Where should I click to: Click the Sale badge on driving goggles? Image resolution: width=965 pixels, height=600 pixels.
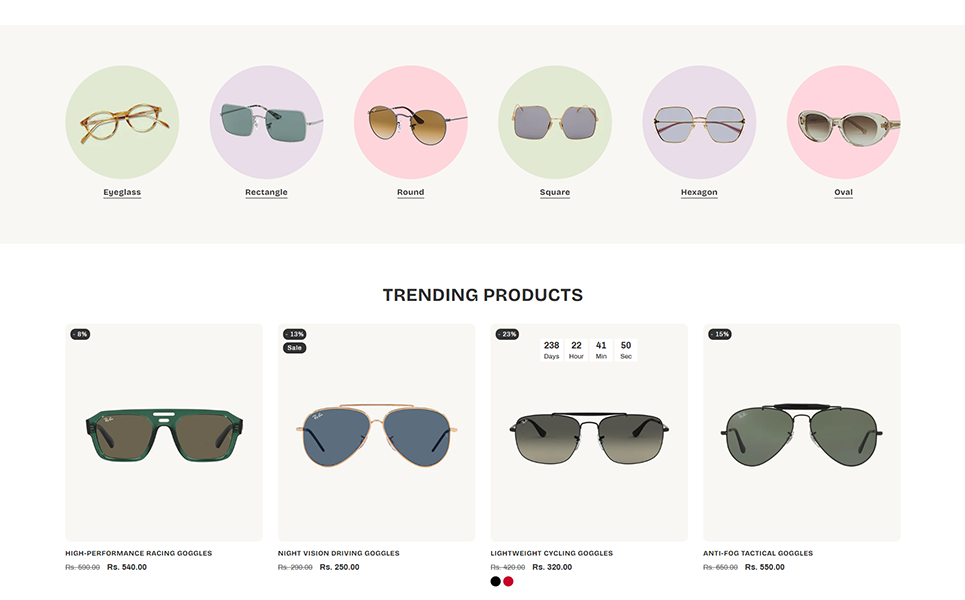(295, 348)
